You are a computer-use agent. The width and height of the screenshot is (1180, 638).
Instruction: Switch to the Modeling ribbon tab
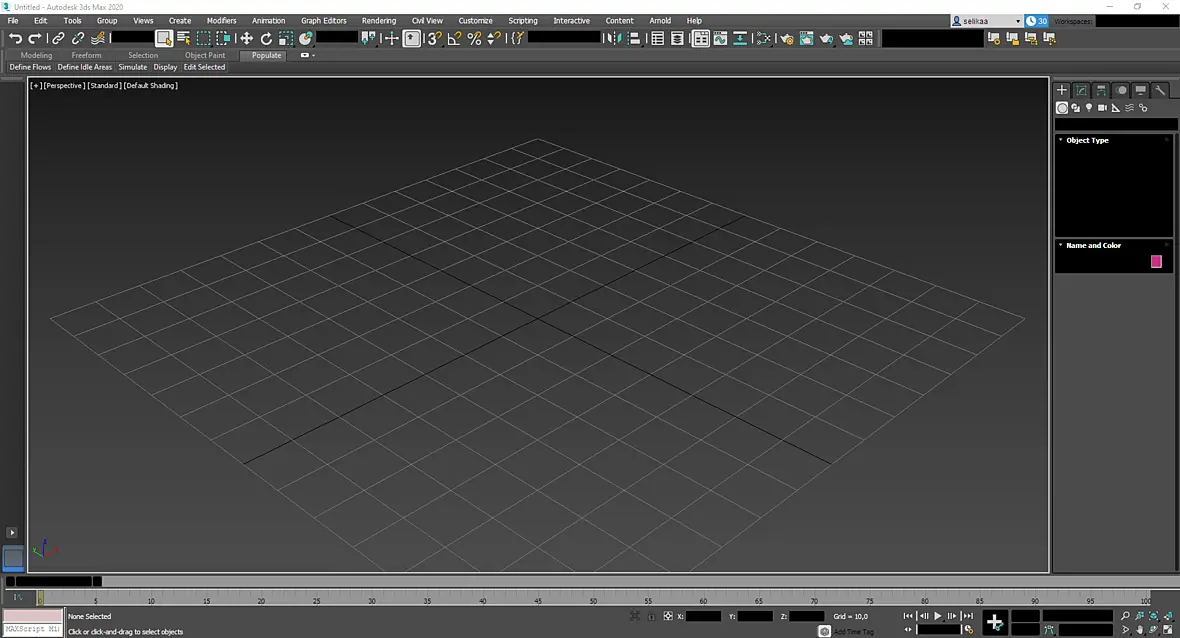point(36,56)
